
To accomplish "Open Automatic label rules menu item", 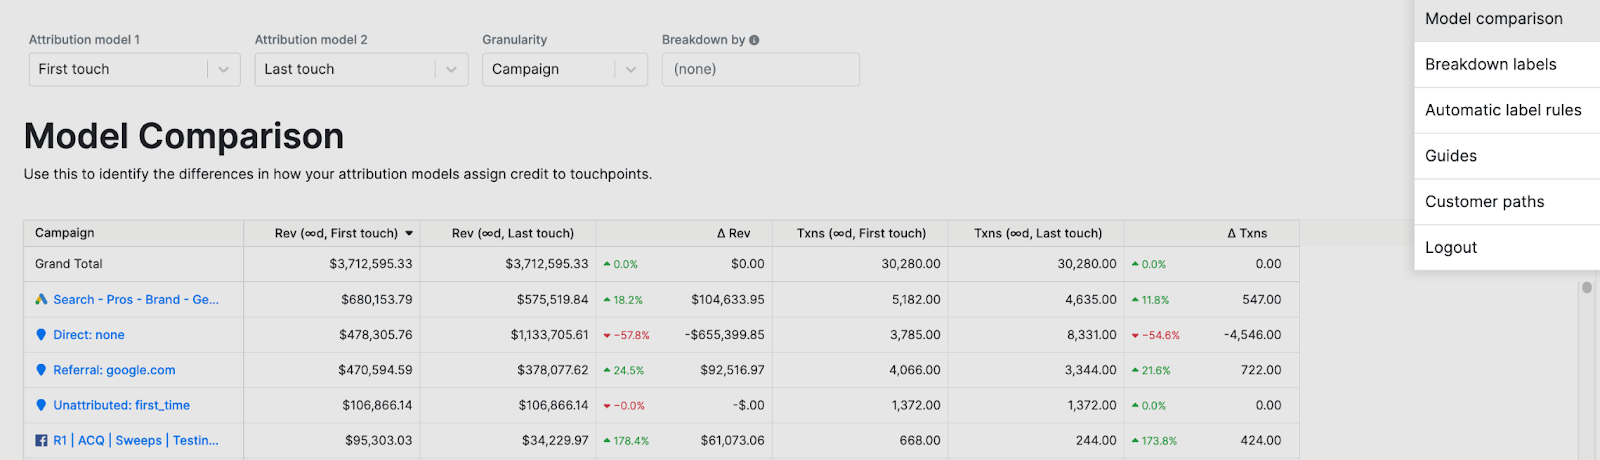I will coord(1503,110).
